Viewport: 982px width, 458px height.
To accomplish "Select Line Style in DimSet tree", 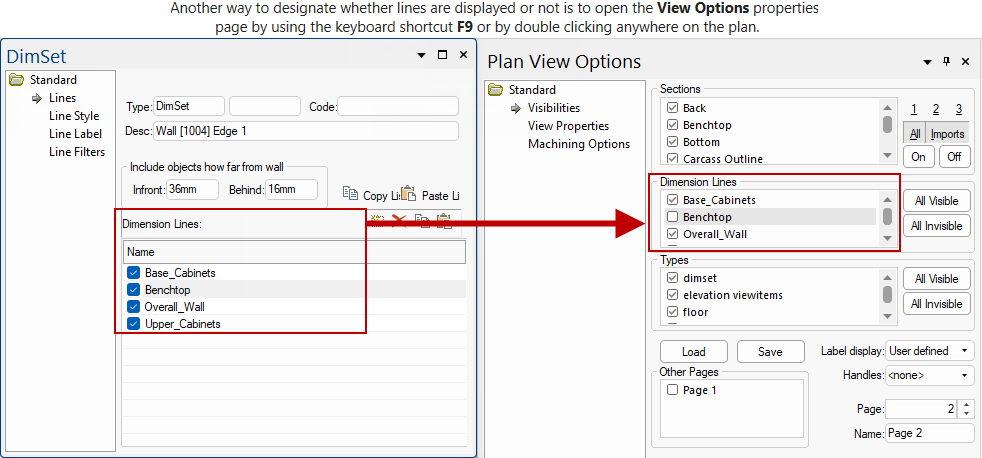I will [74, 116].
